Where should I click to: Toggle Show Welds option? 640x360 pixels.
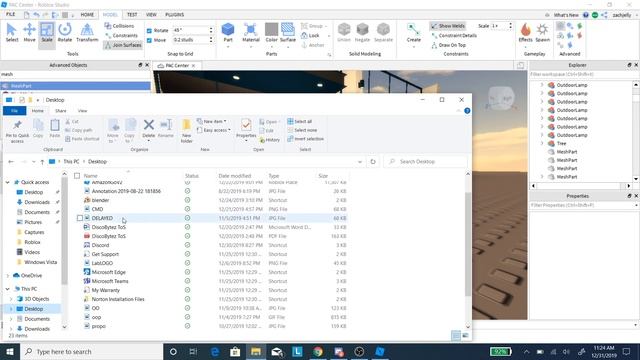pyautogui.click(x=448, y=26)
